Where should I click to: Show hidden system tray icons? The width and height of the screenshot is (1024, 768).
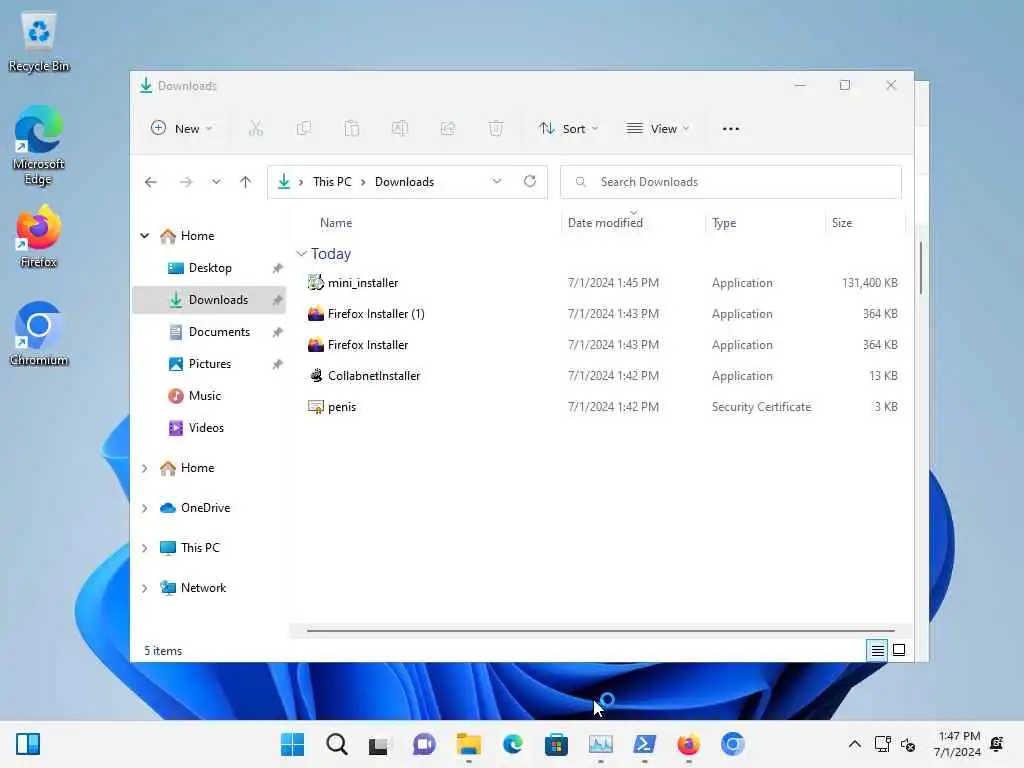click(x=854, y=744)
